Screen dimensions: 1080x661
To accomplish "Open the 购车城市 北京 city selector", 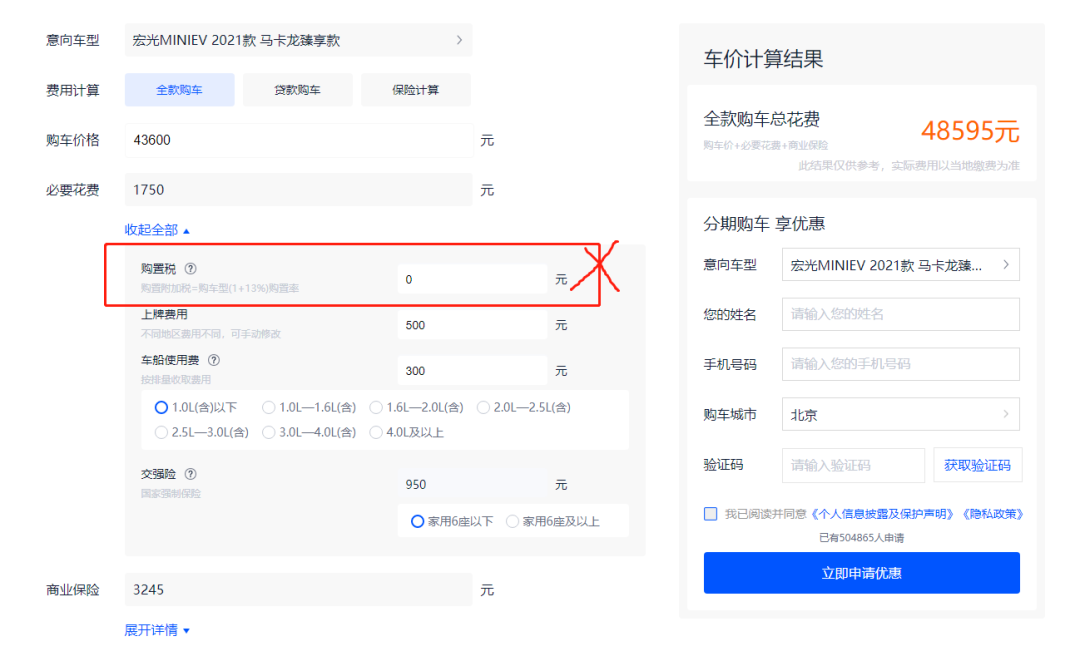I will tap(900, 415).
